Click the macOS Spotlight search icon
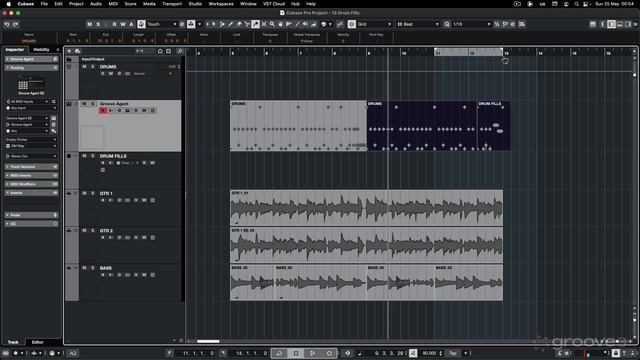The image size is (640, 360). [x=576, y=4]
